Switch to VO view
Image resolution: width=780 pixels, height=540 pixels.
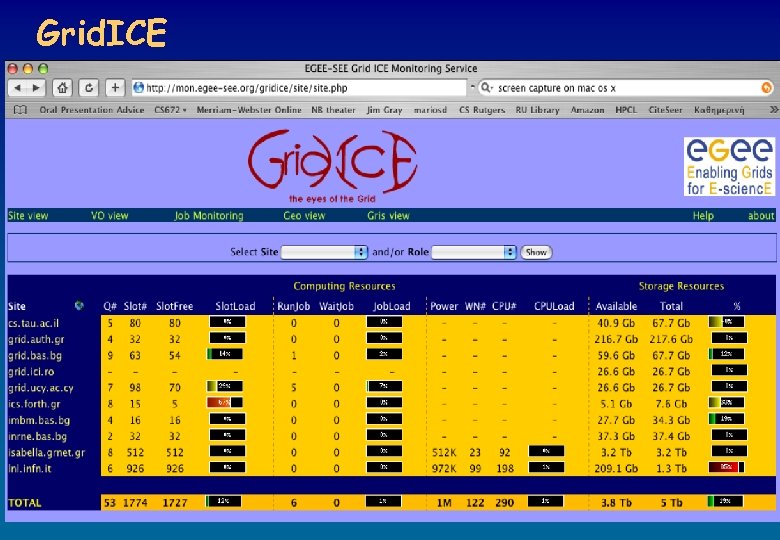click(x=109, y=216)
